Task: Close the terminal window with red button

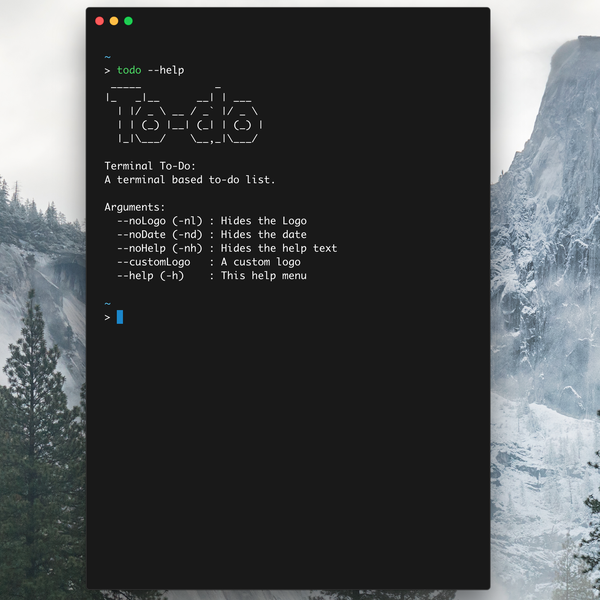Action: (x=99, y=21)
